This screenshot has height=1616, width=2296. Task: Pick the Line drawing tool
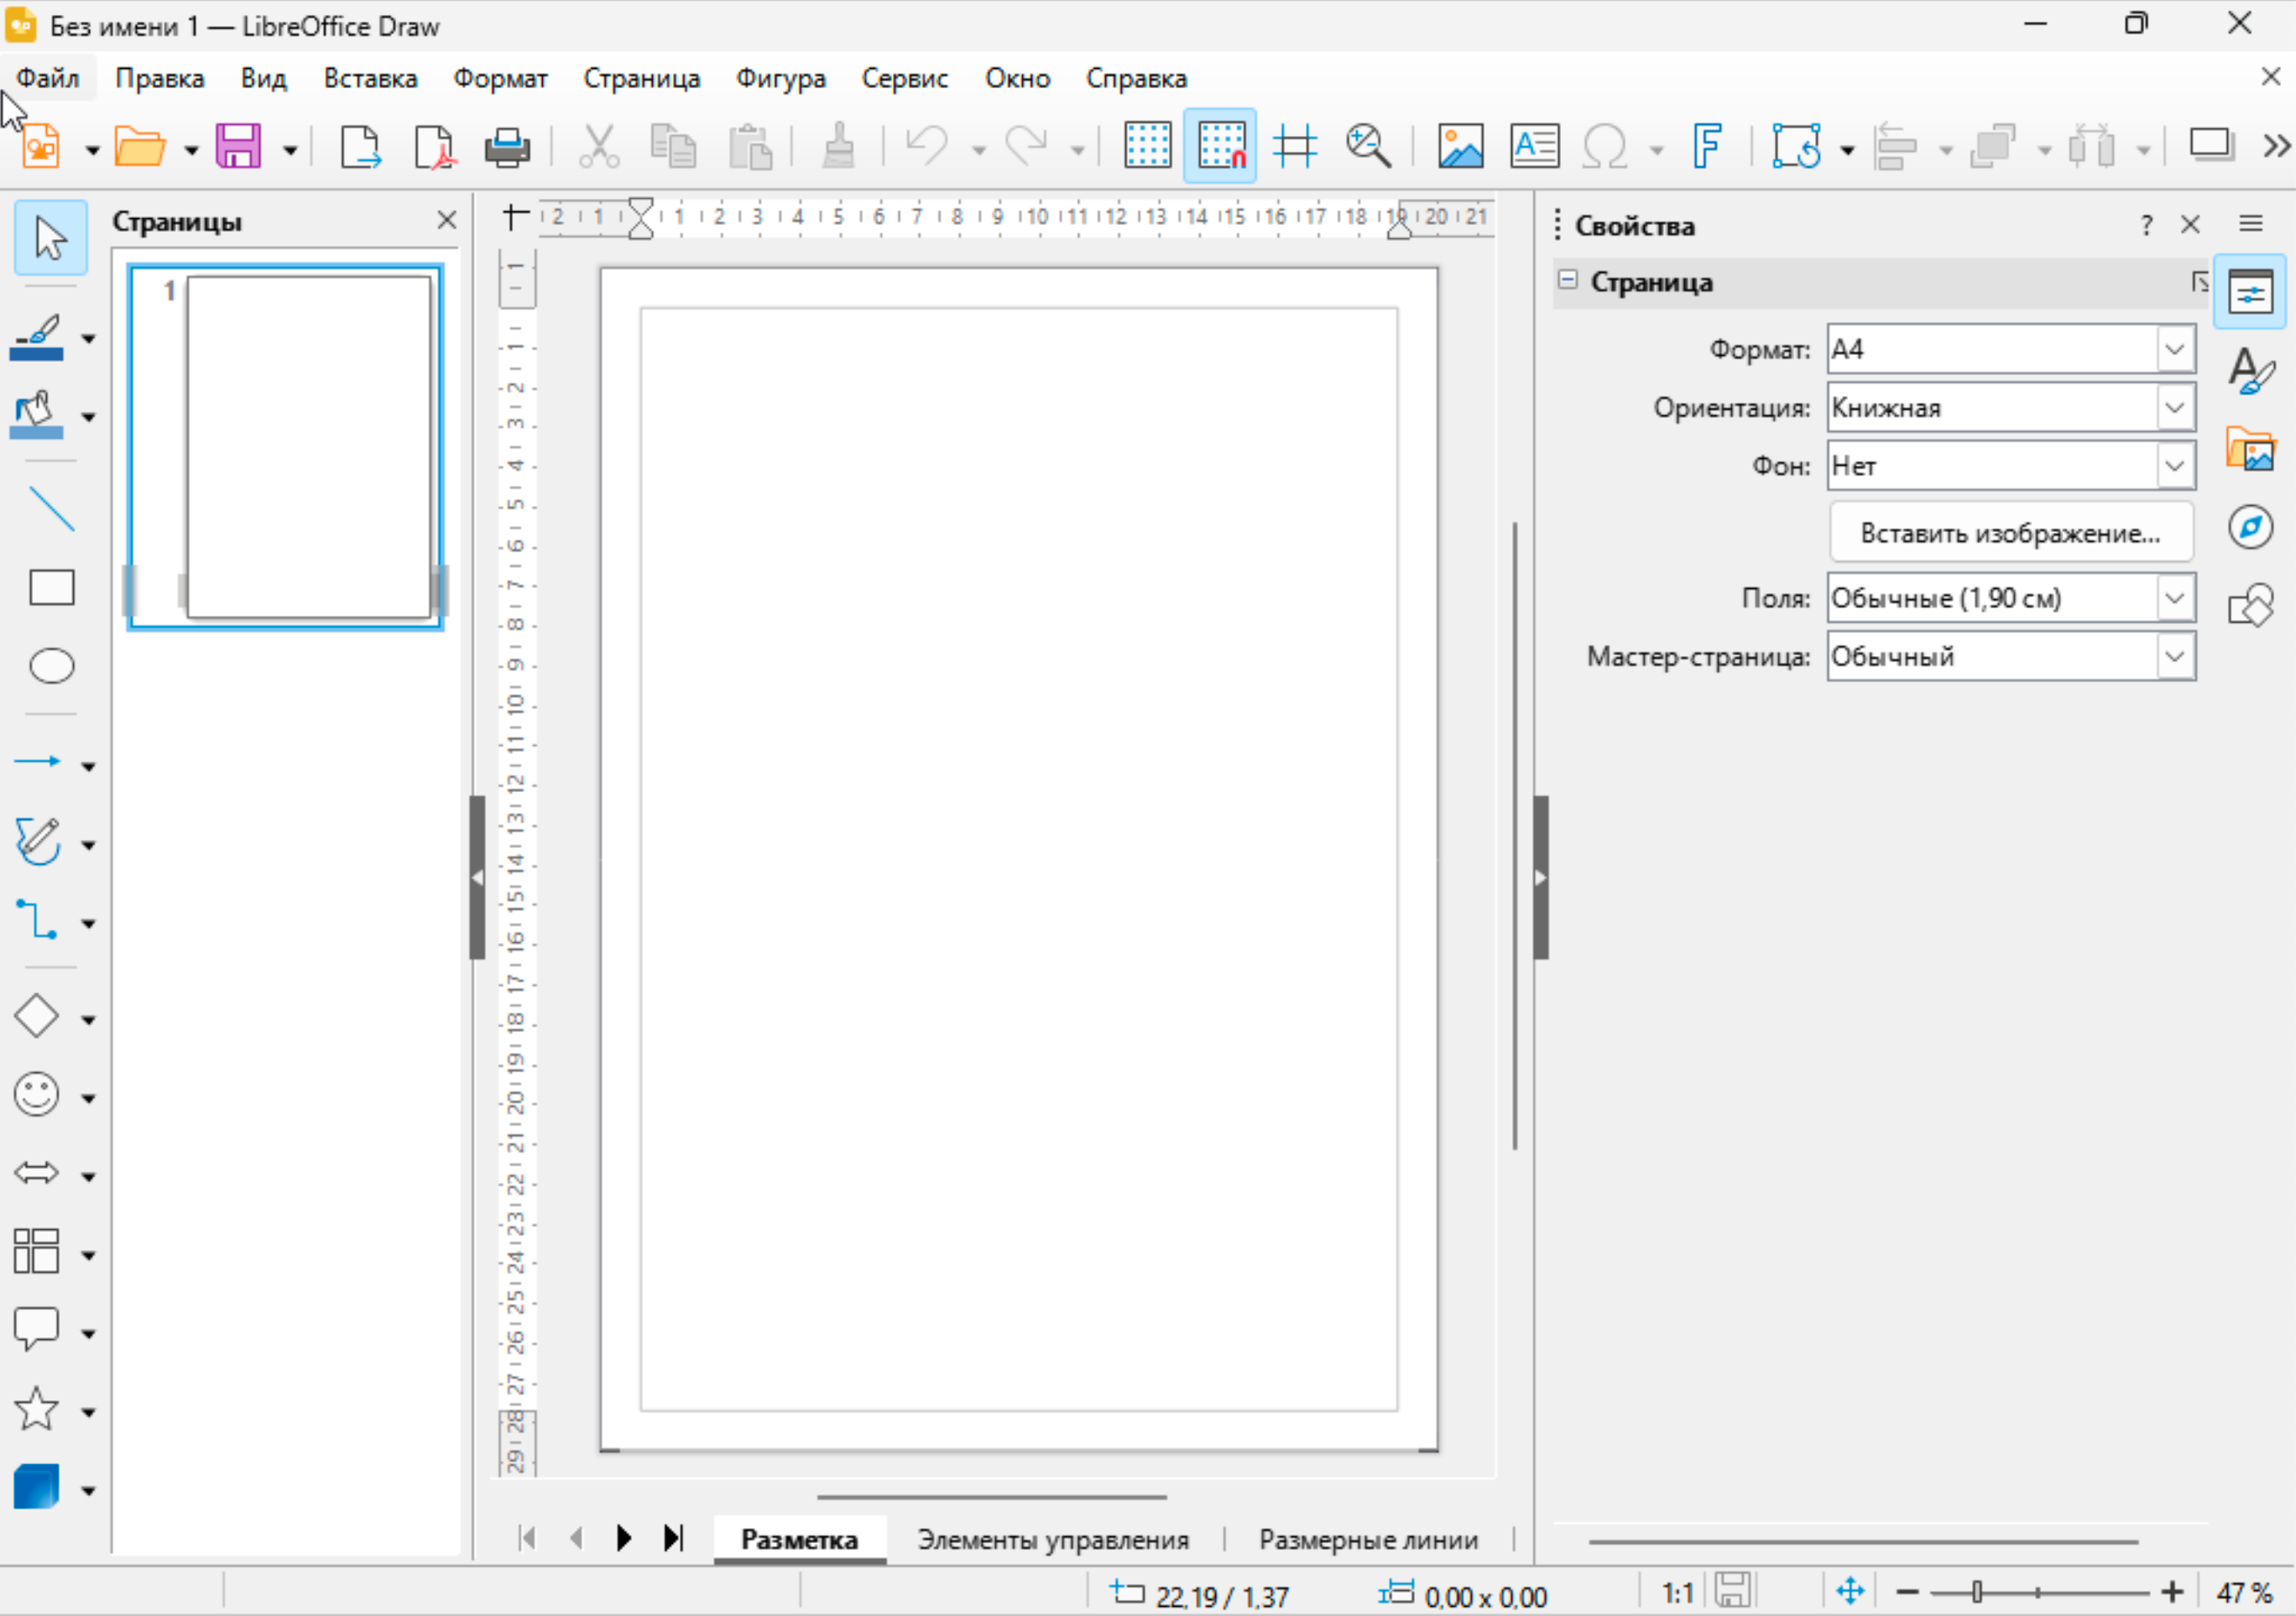[51, 509]
